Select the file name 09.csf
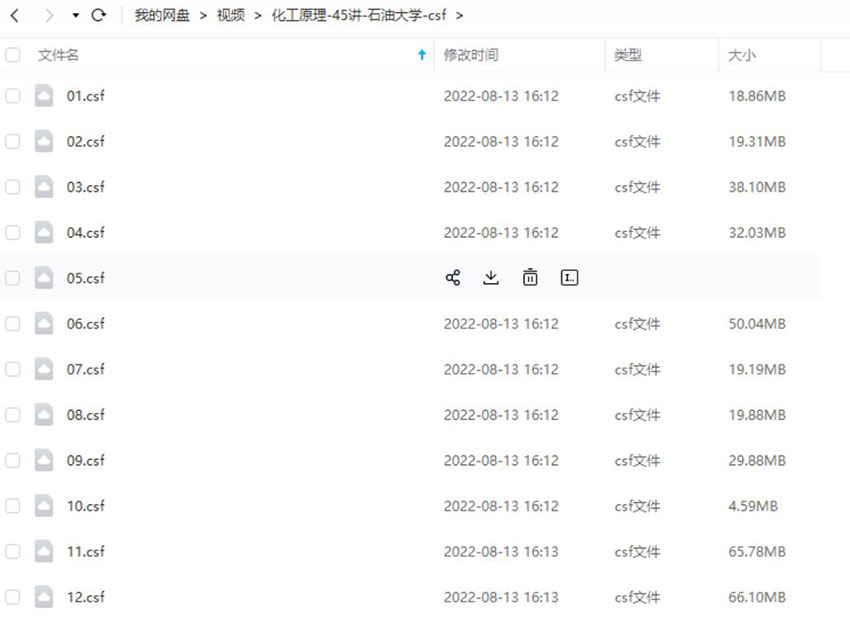The image size is (850, 618). click(86, 460)
